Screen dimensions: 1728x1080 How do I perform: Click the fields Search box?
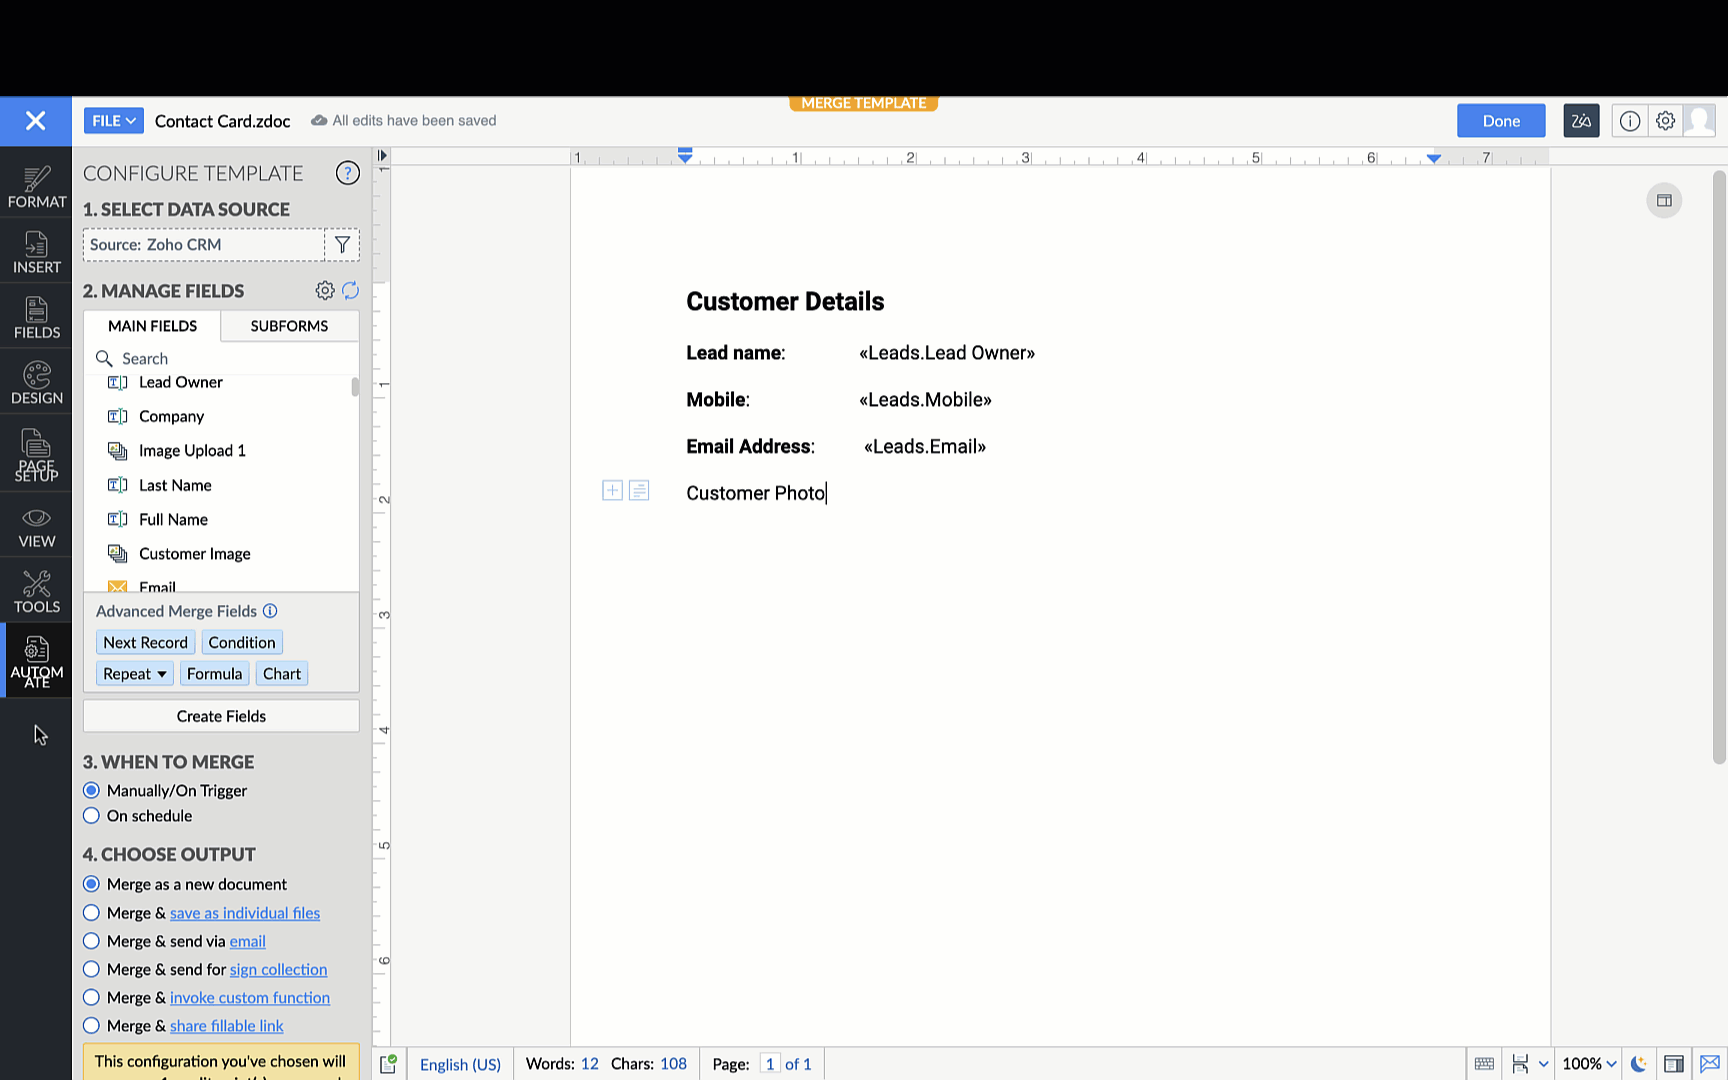tap(230, 359)
